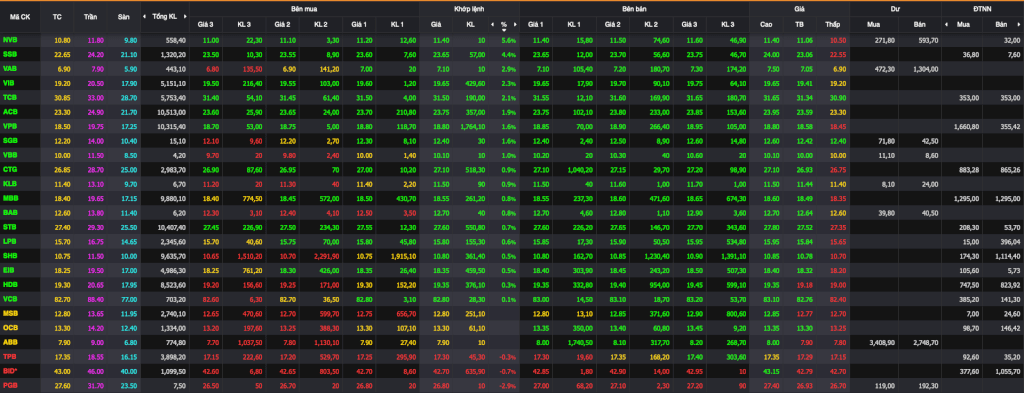Toggle the sort triangle under the % header
Viewport: 1024px width, 393px height.
coord(504,30)
